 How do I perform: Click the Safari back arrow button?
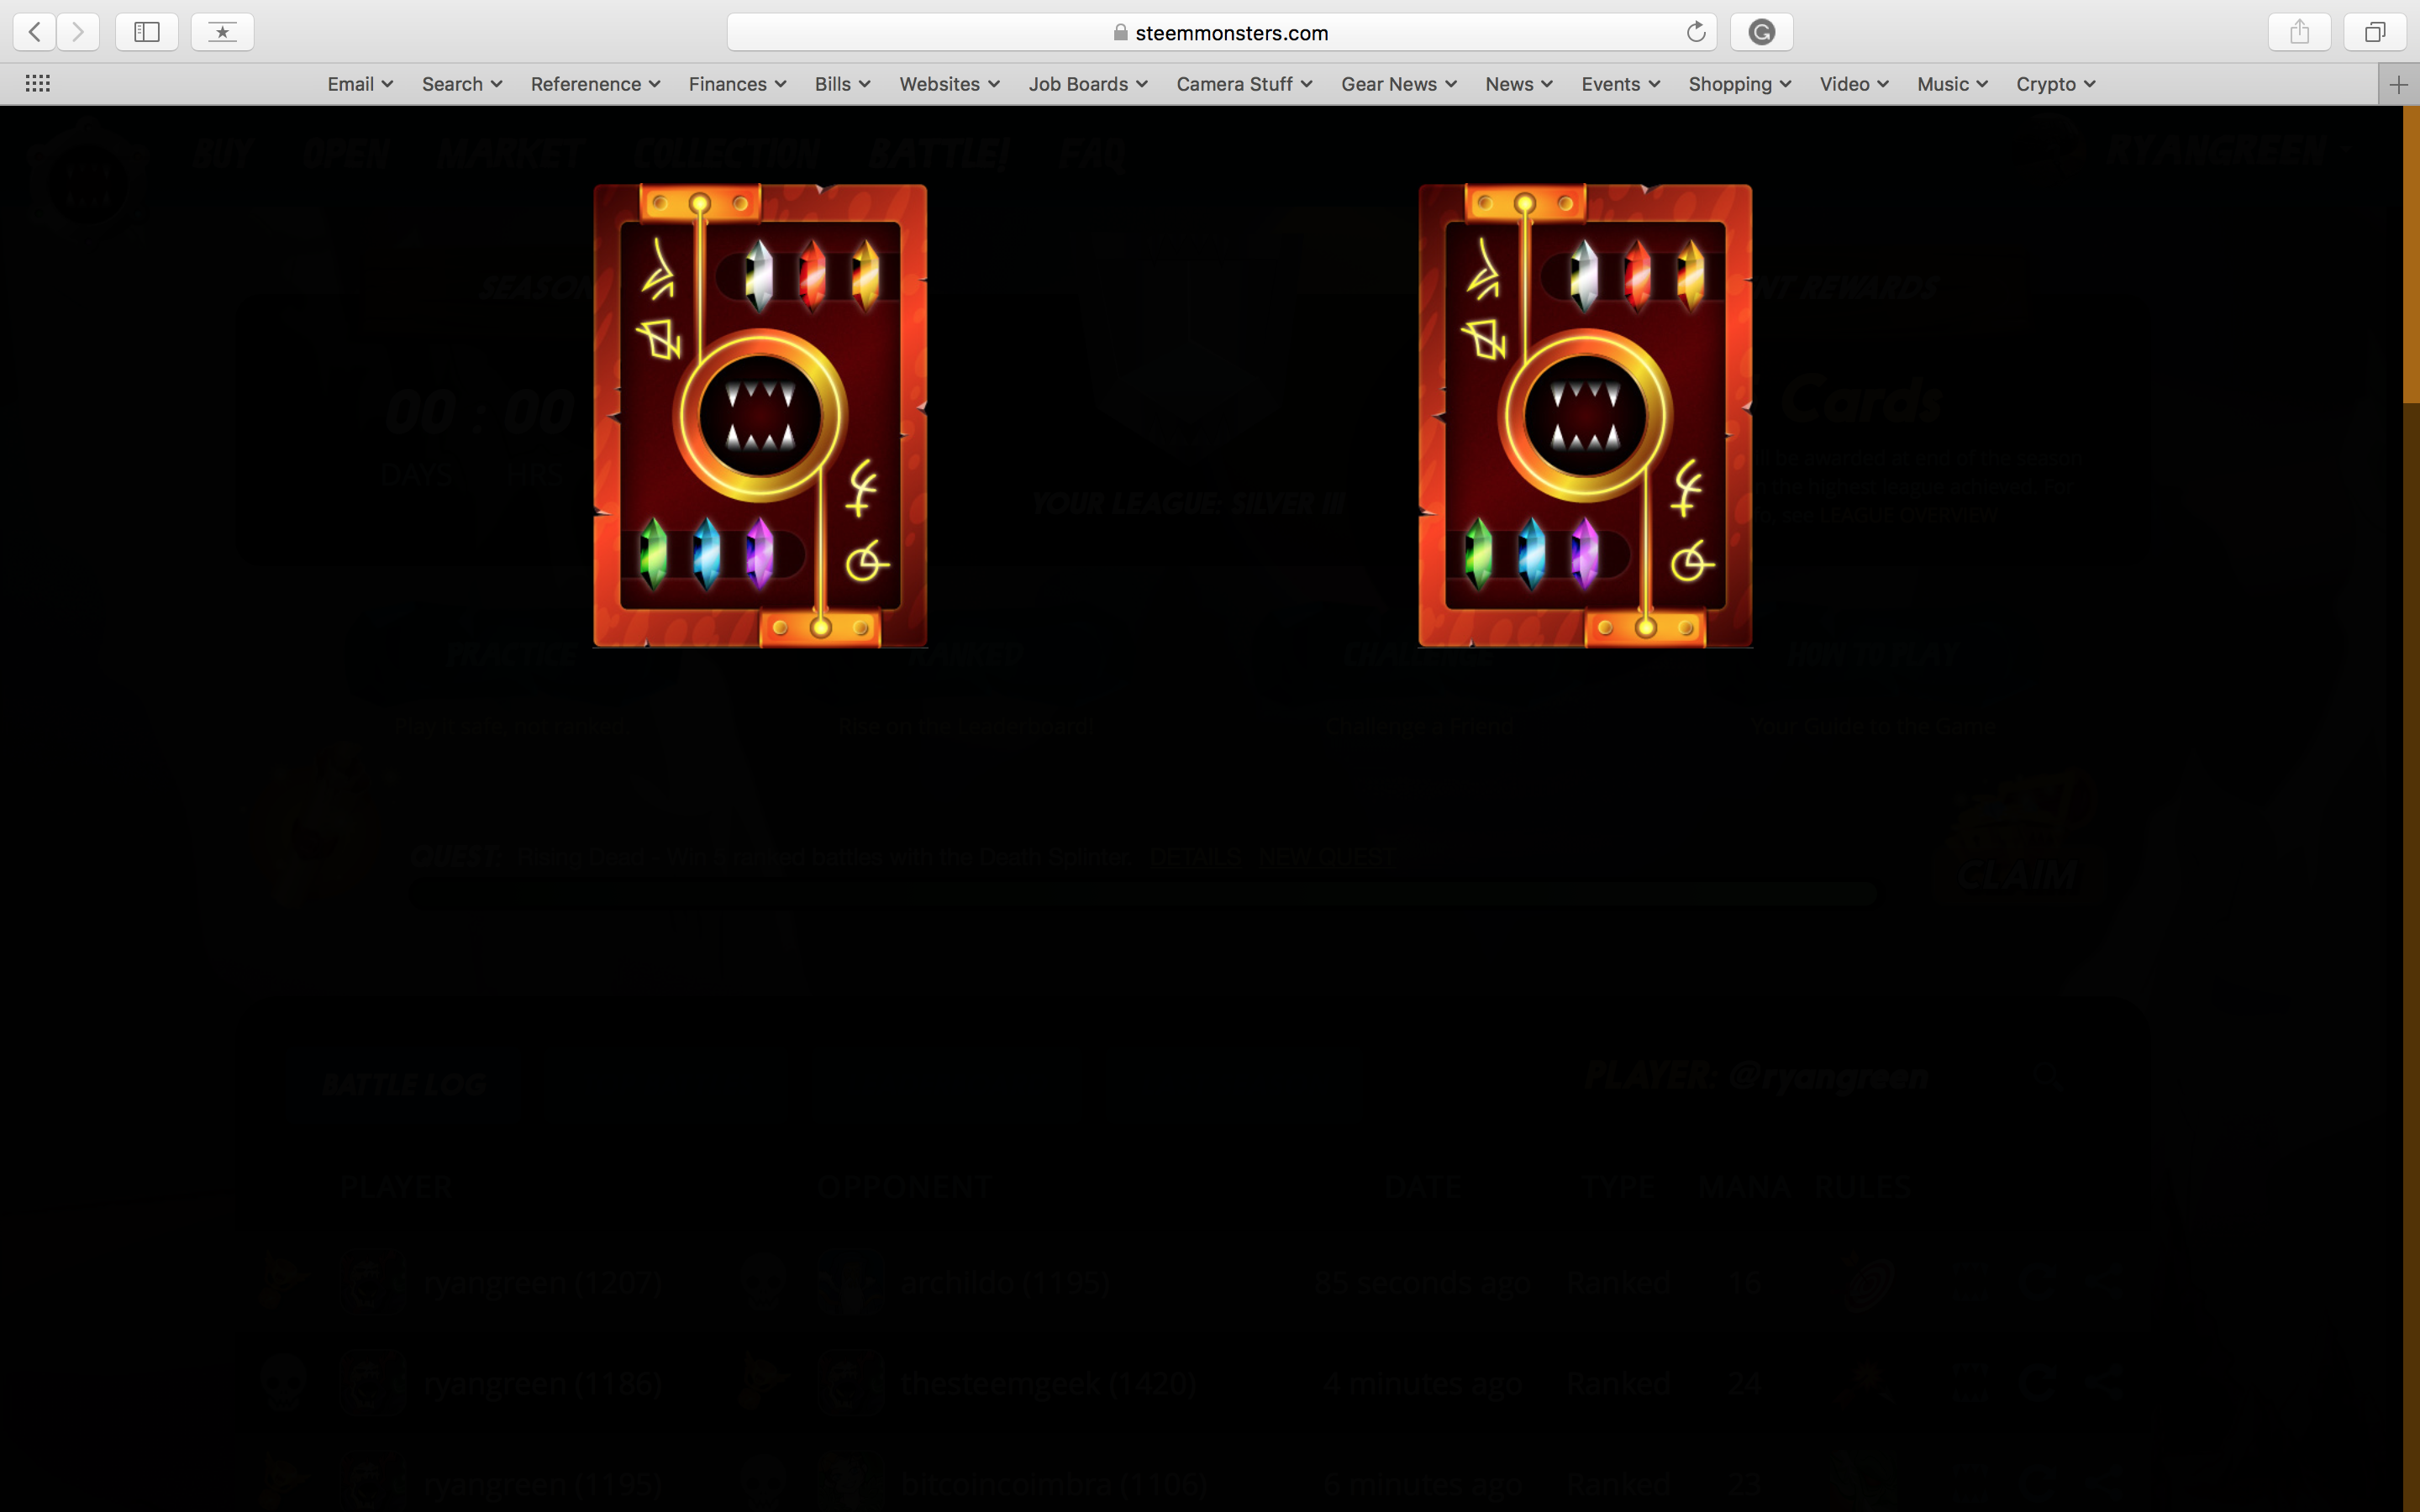click(35, 32)
